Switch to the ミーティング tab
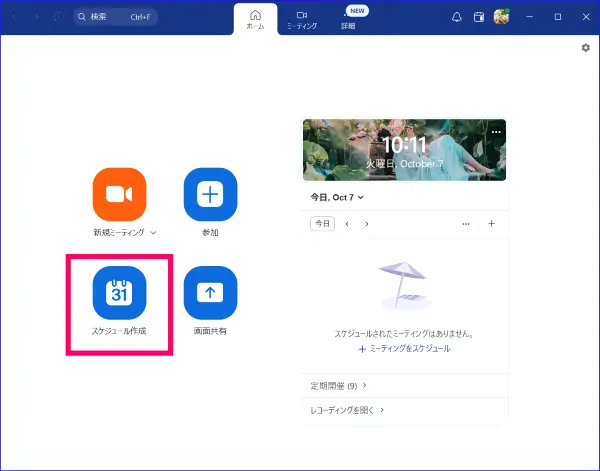 click(301, 20)
